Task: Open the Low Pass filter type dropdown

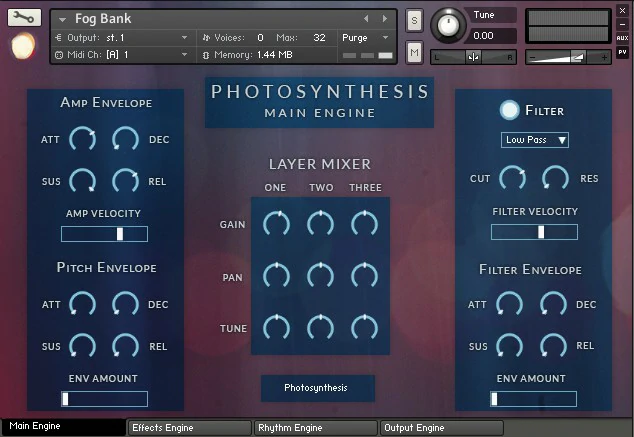Action: pos(535,140)
